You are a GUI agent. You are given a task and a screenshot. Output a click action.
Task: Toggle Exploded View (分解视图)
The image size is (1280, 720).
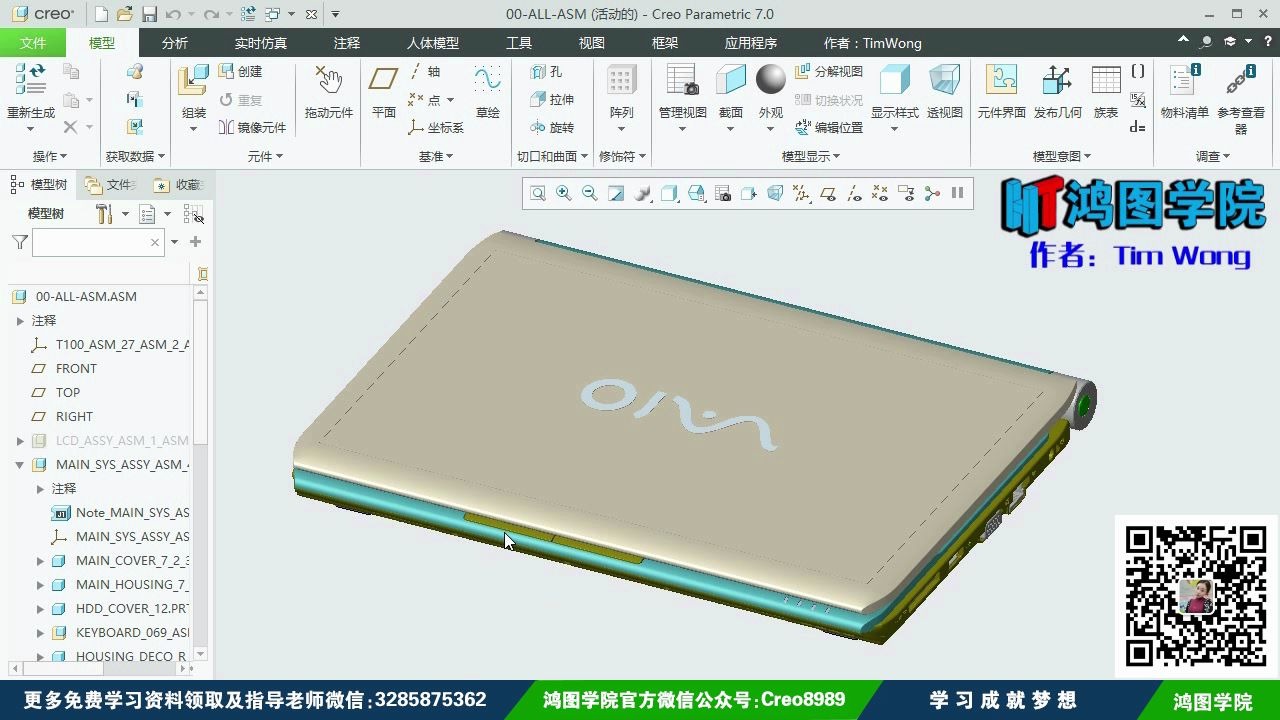pyautogui.click(x=829, y=71)
